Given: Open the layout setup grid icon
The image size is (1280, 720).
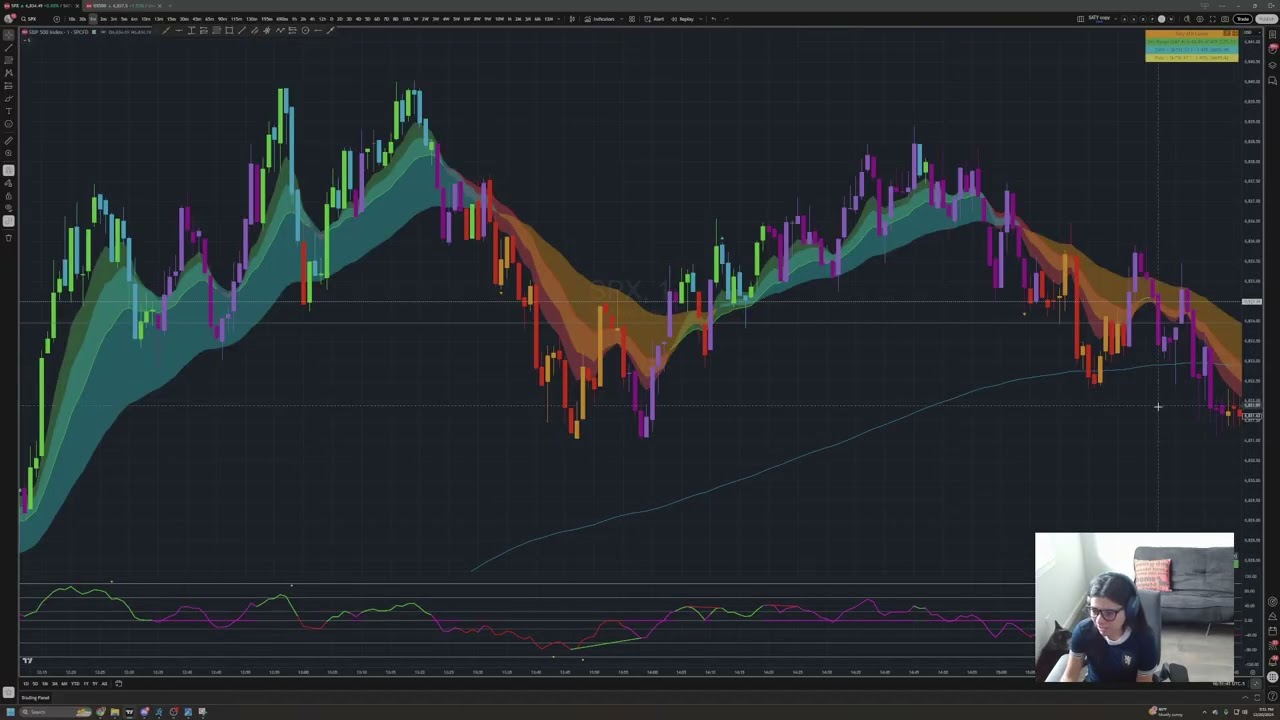Looking at the screenshot, I should [1080, 19].
